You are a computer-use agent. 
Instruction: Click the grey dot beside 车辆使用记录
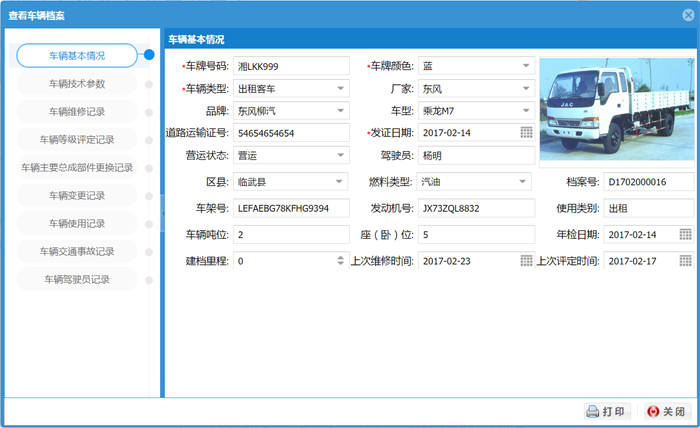[149, 224]
